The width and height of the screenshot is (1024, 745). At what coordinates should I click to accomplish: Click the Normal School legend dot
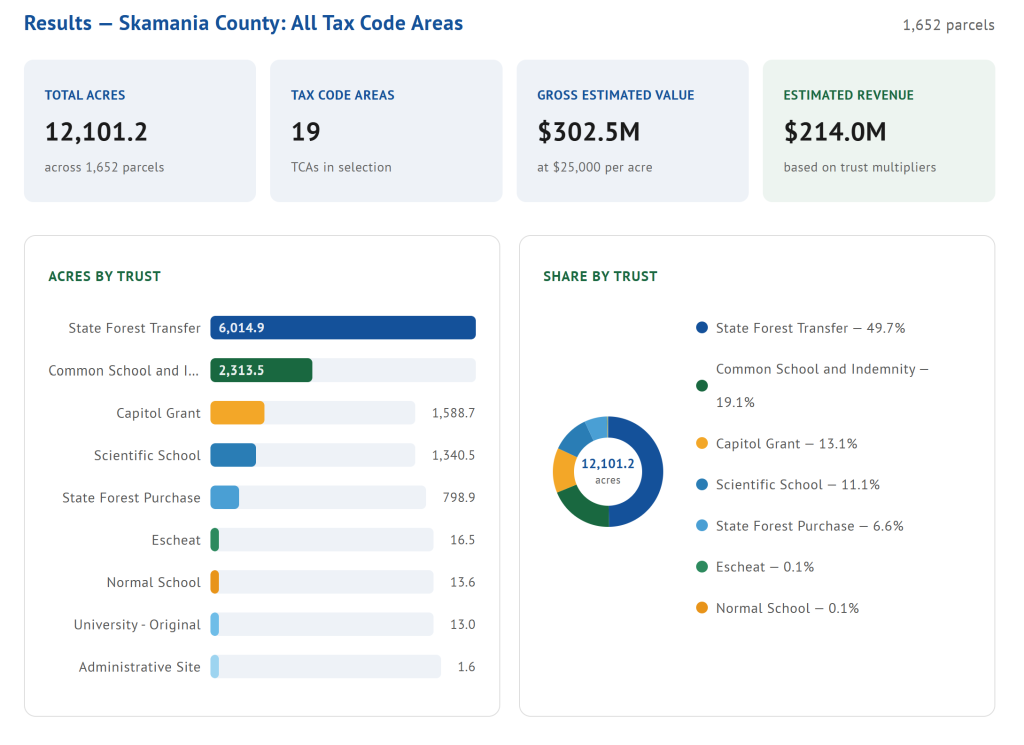[x=701, y=608]
